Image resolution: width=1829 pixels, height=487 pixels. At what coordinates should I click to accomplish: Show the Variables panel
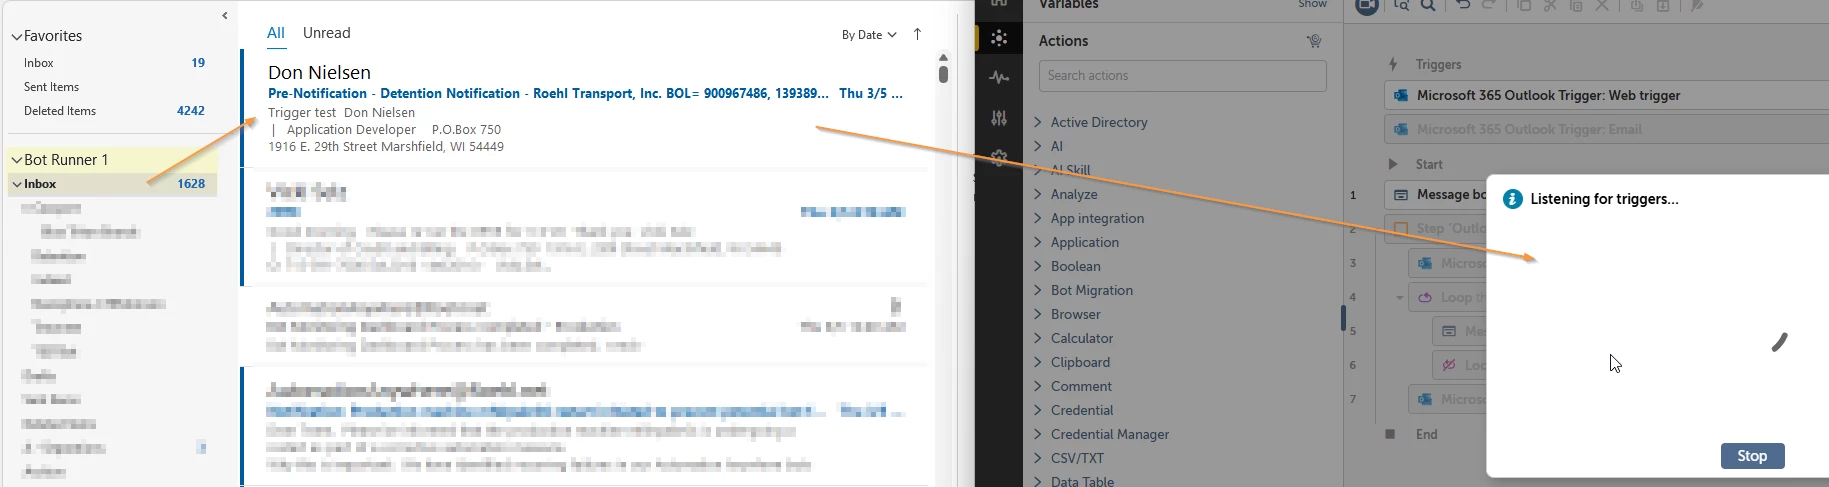point(1312,4)
